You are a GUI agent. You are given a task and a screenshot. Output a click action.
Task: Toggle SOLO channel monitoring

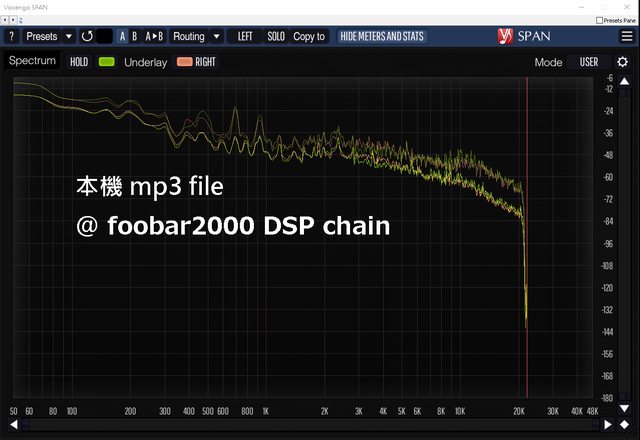point(276,36)
